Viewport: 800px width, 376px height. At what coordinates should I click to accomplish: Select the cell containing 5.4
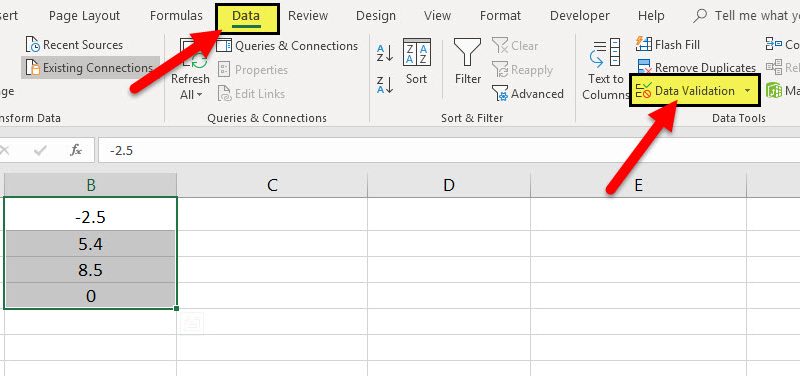coord(91,244)
